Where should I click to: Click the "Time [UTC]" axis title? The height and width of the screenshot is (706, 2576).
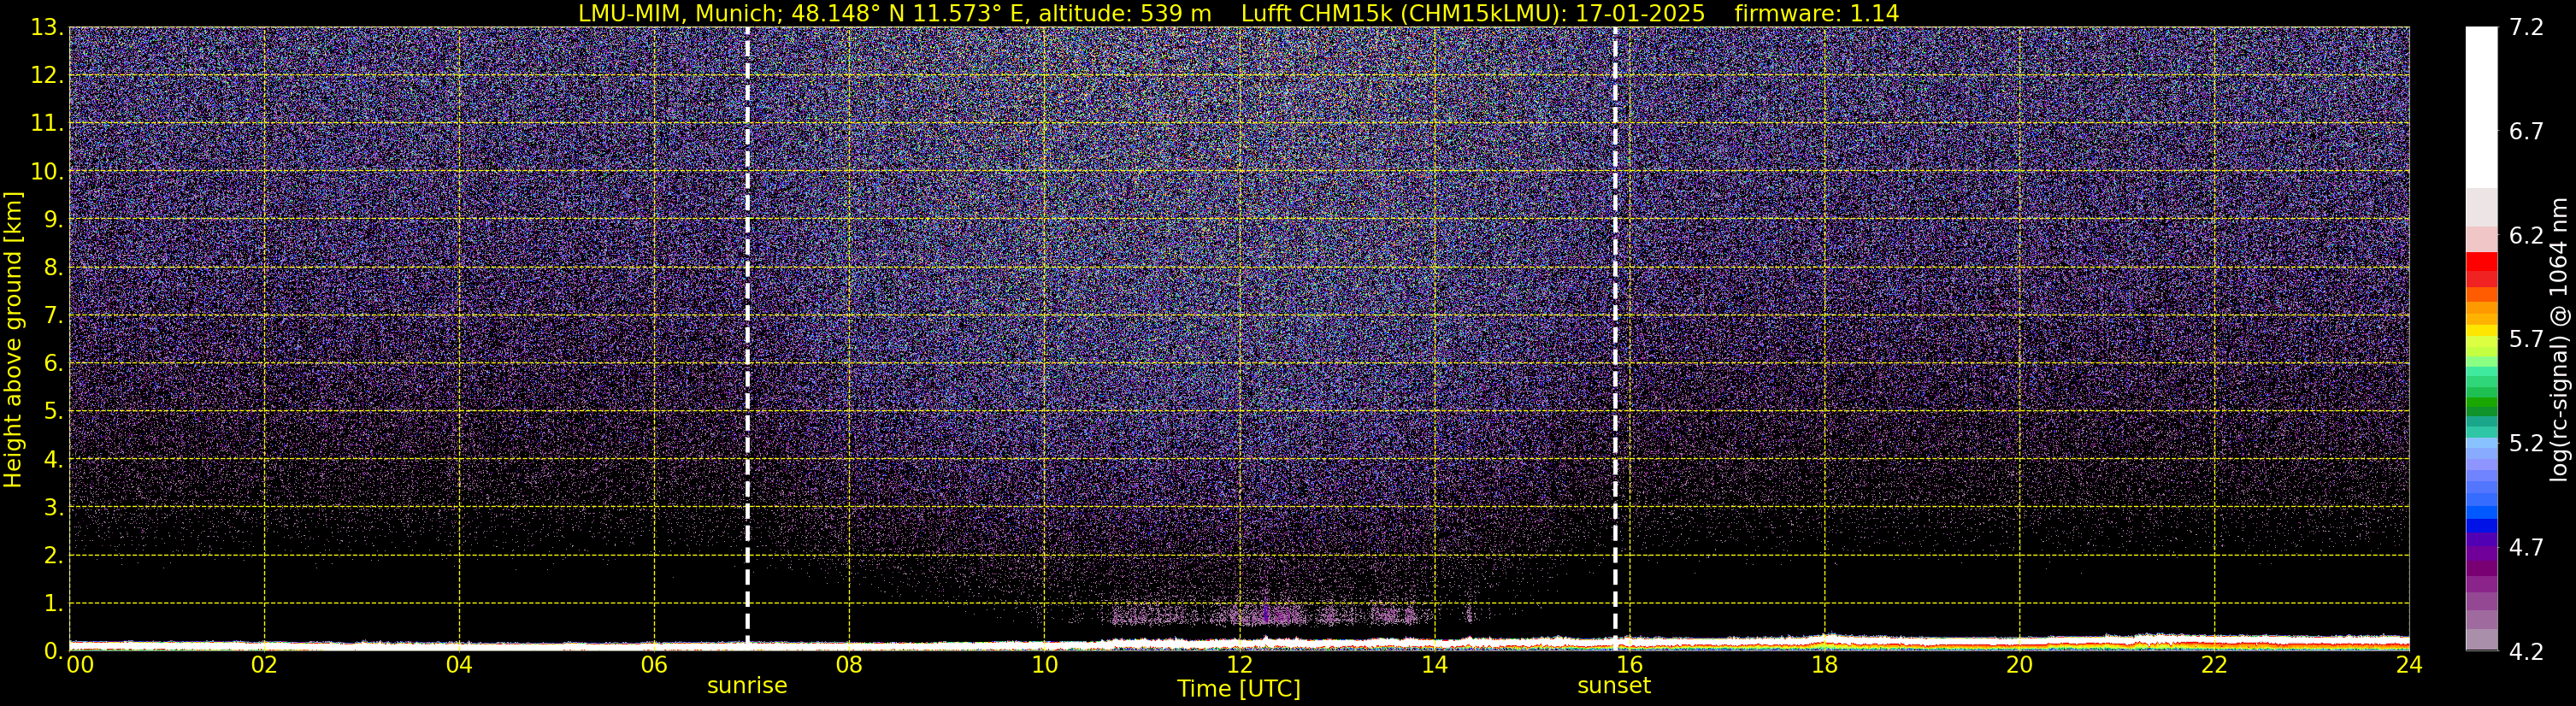[1239, 689]
